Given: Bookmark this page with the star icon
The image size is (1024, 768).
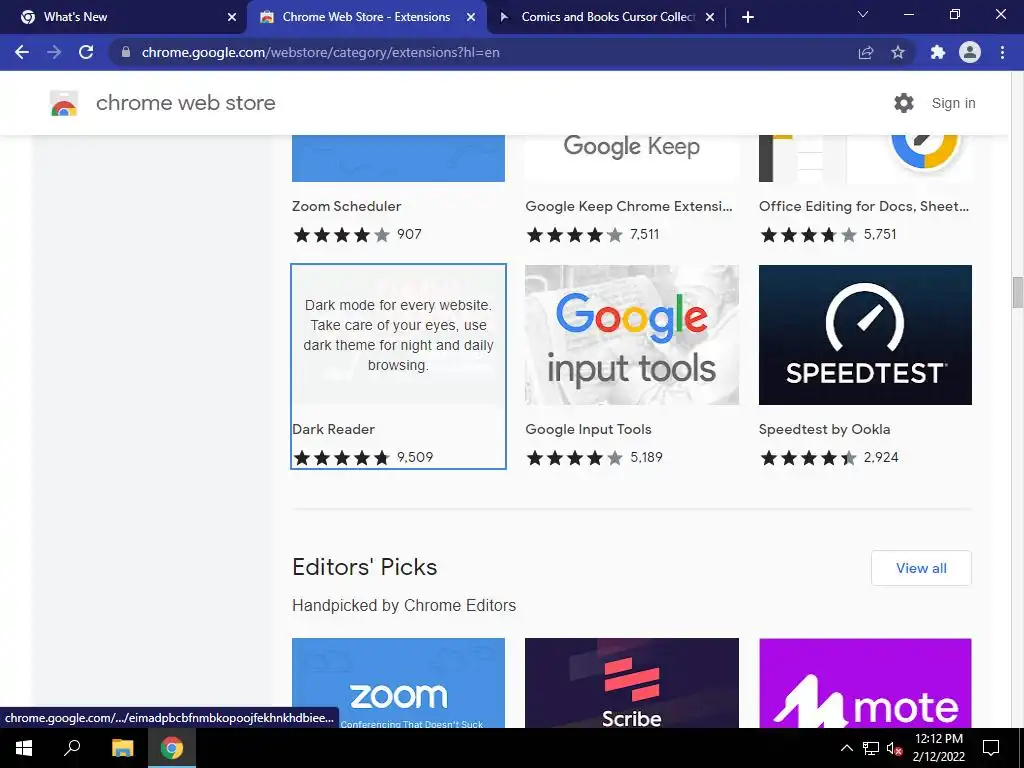Looking at the screenshot, I should 898,52.
